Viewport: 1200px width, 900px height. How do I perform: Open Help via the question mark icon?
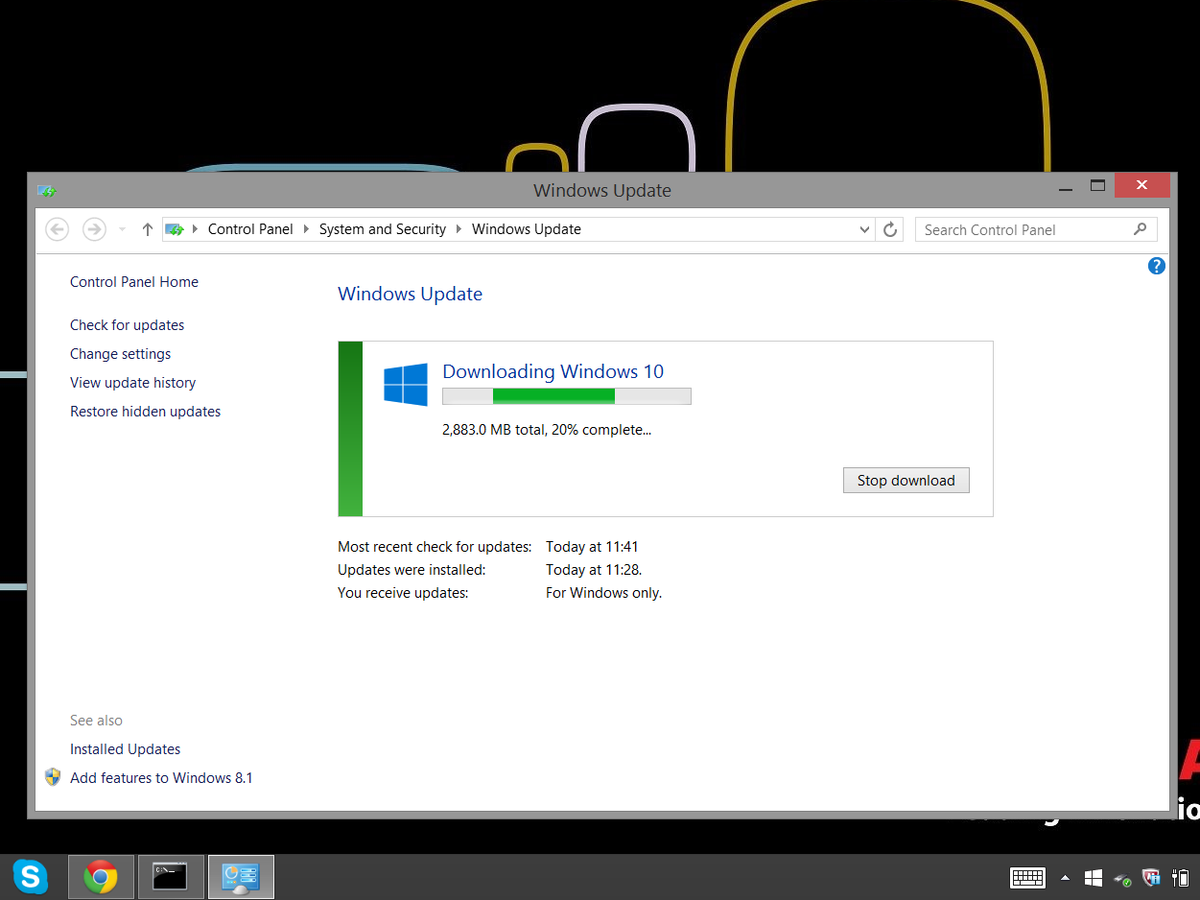point(1157,265)
